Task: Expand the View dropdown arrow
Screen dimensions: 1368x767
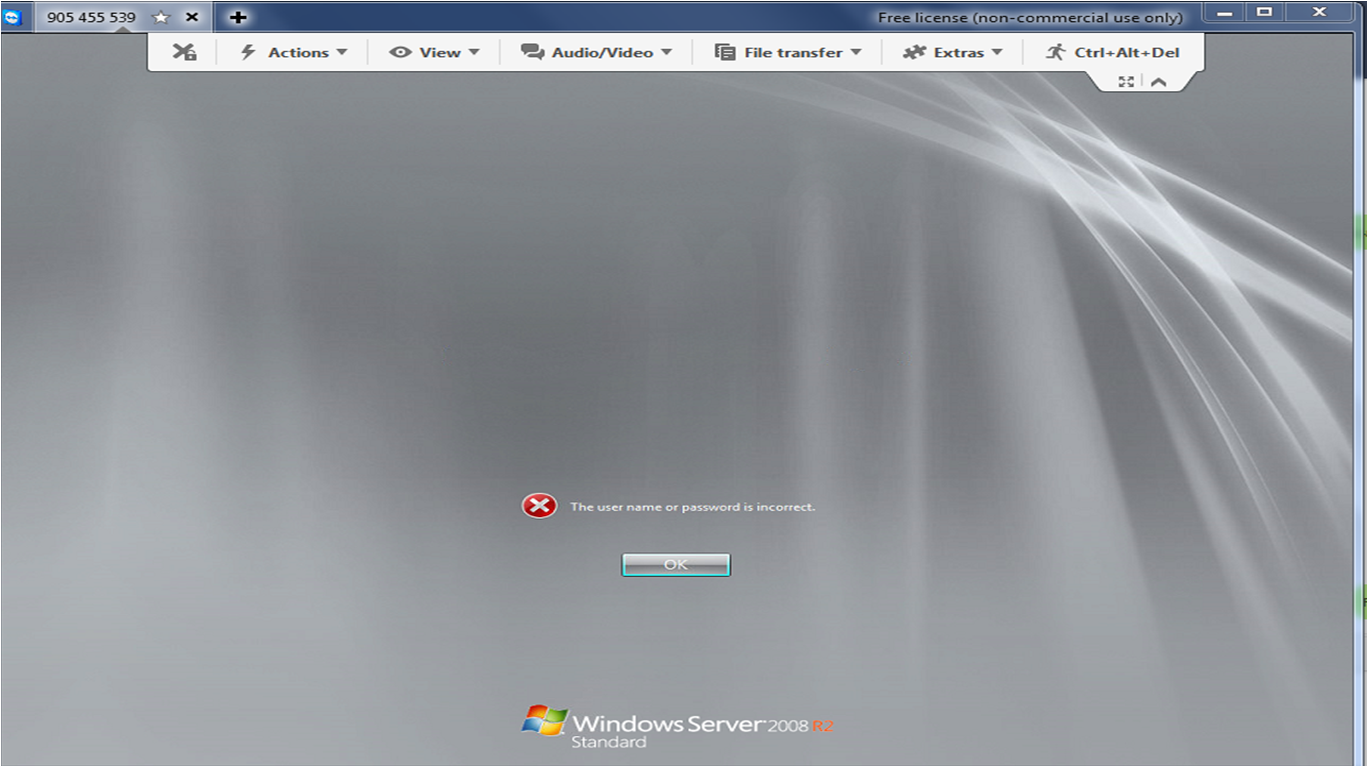Action: point(474,52)
